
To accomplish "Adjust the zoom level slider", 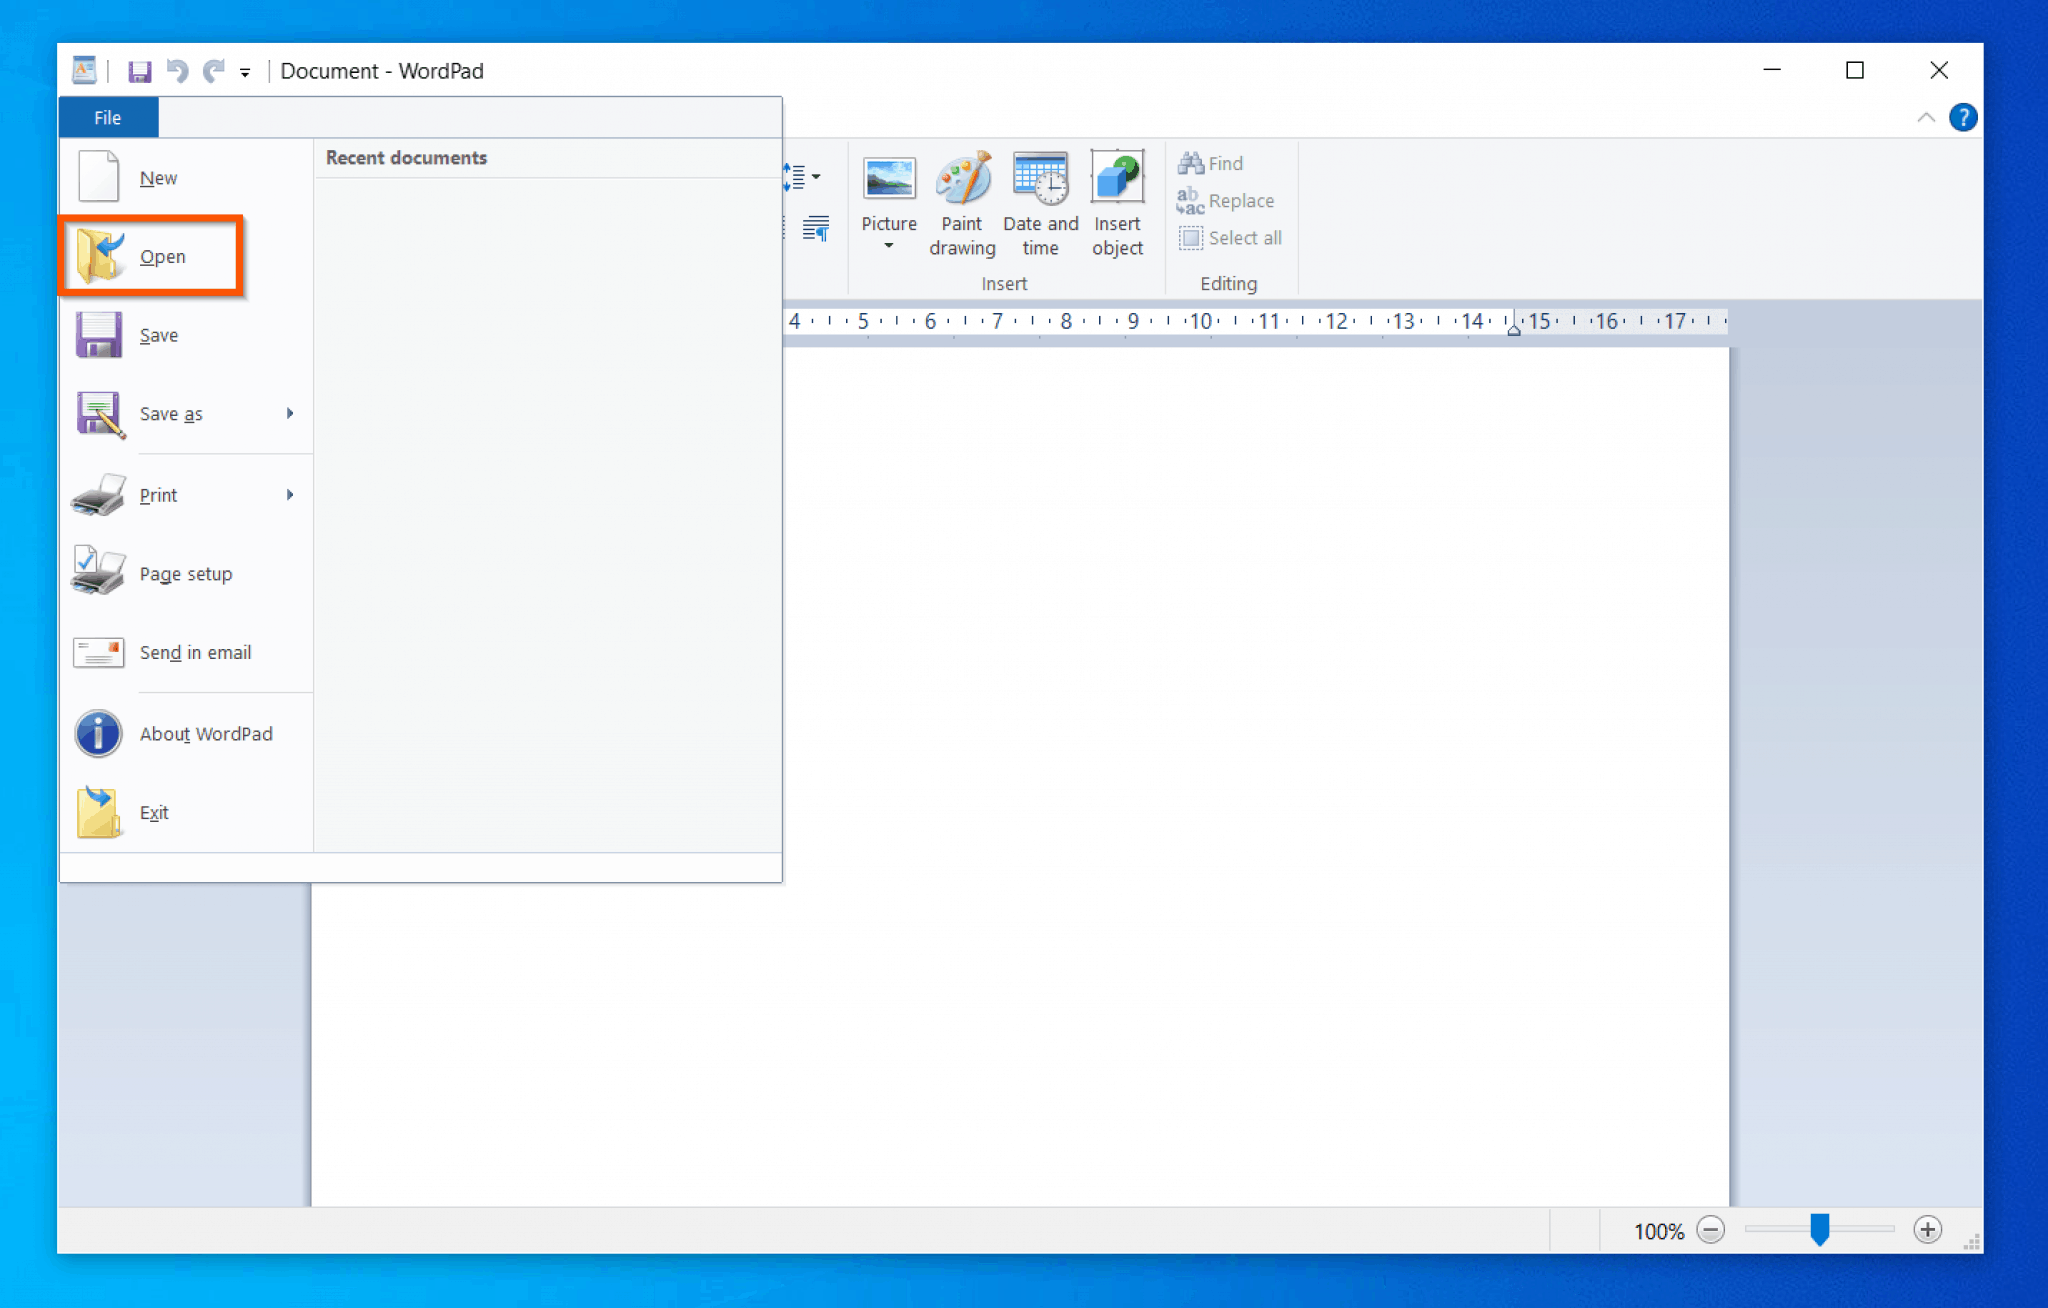I will pos(1820,1230).
